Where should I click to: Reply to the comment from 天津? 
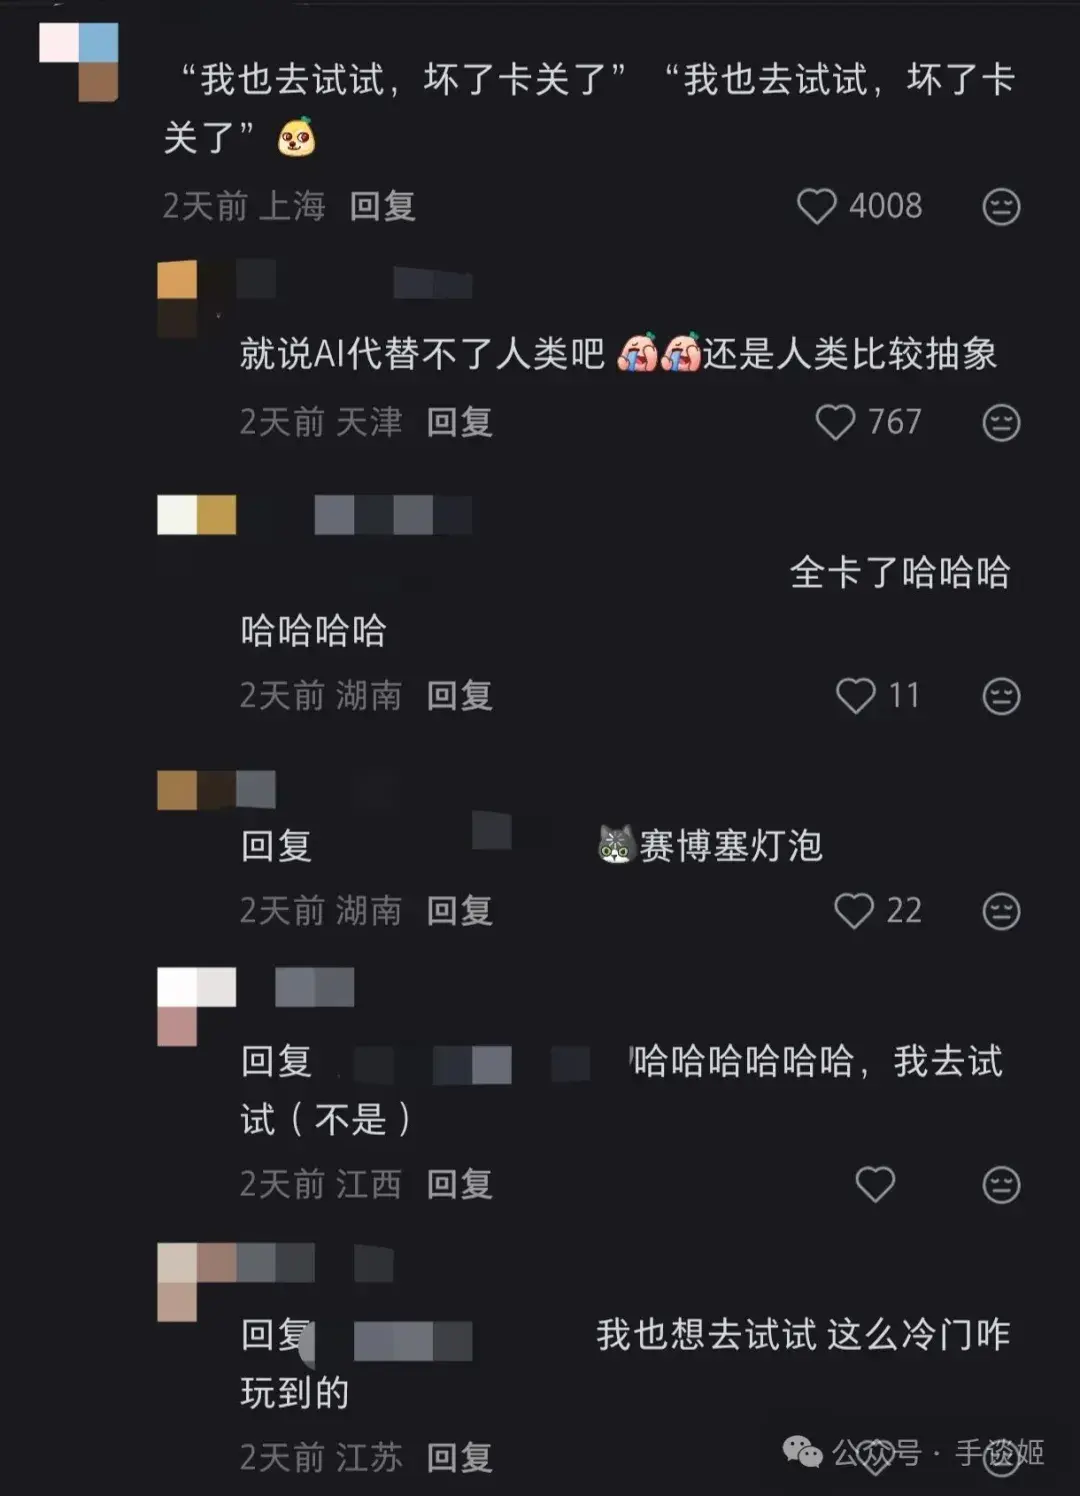click(459, 422)
